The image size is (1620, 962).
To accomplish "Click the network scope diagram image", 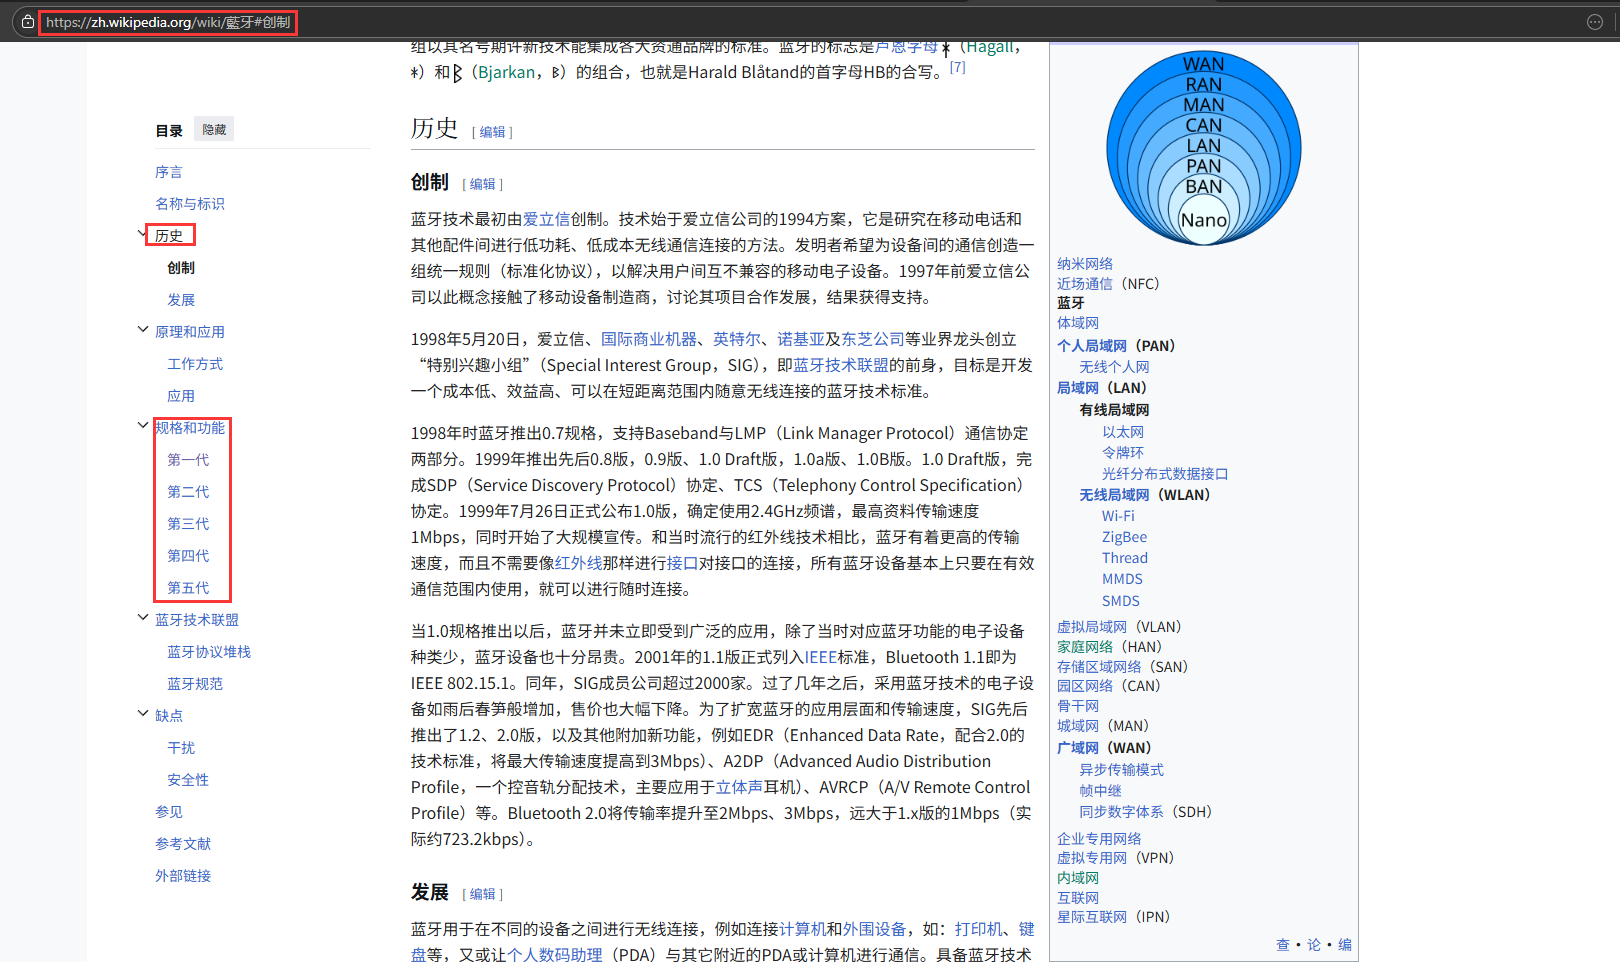I will pos(1204,148).
